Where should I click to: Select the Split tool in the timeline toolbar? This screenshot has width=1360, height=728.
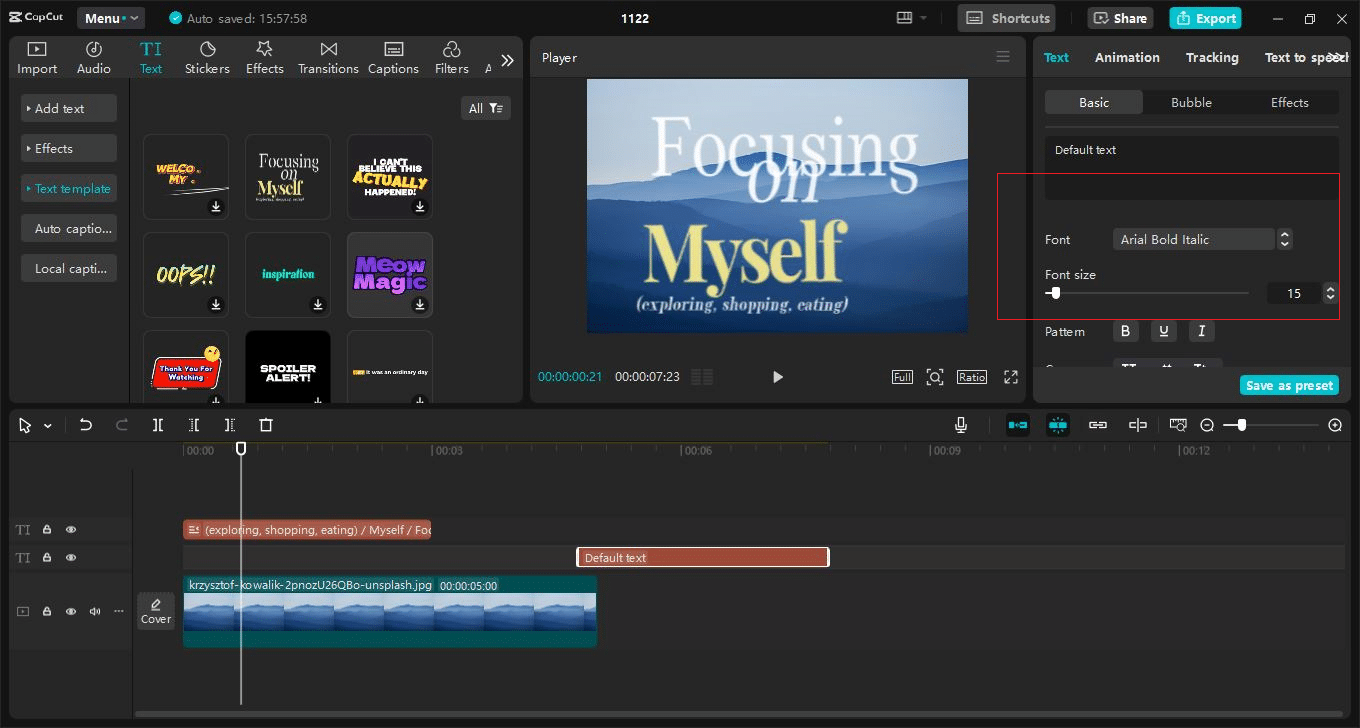tap(157, 424)
